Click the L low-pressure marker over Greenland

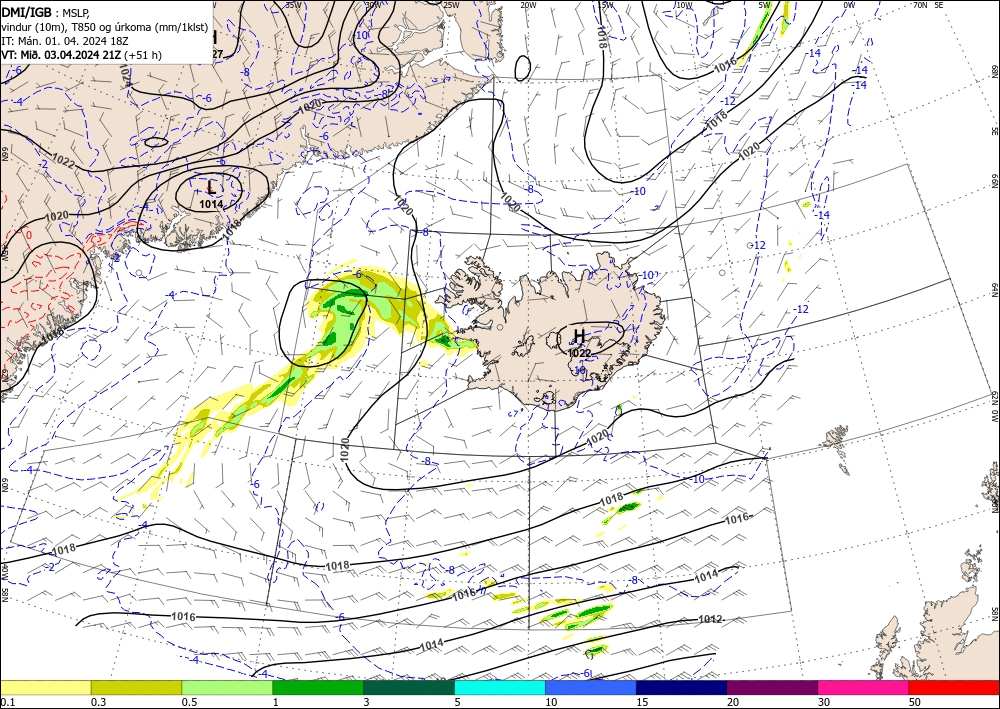tap(212, 187)
